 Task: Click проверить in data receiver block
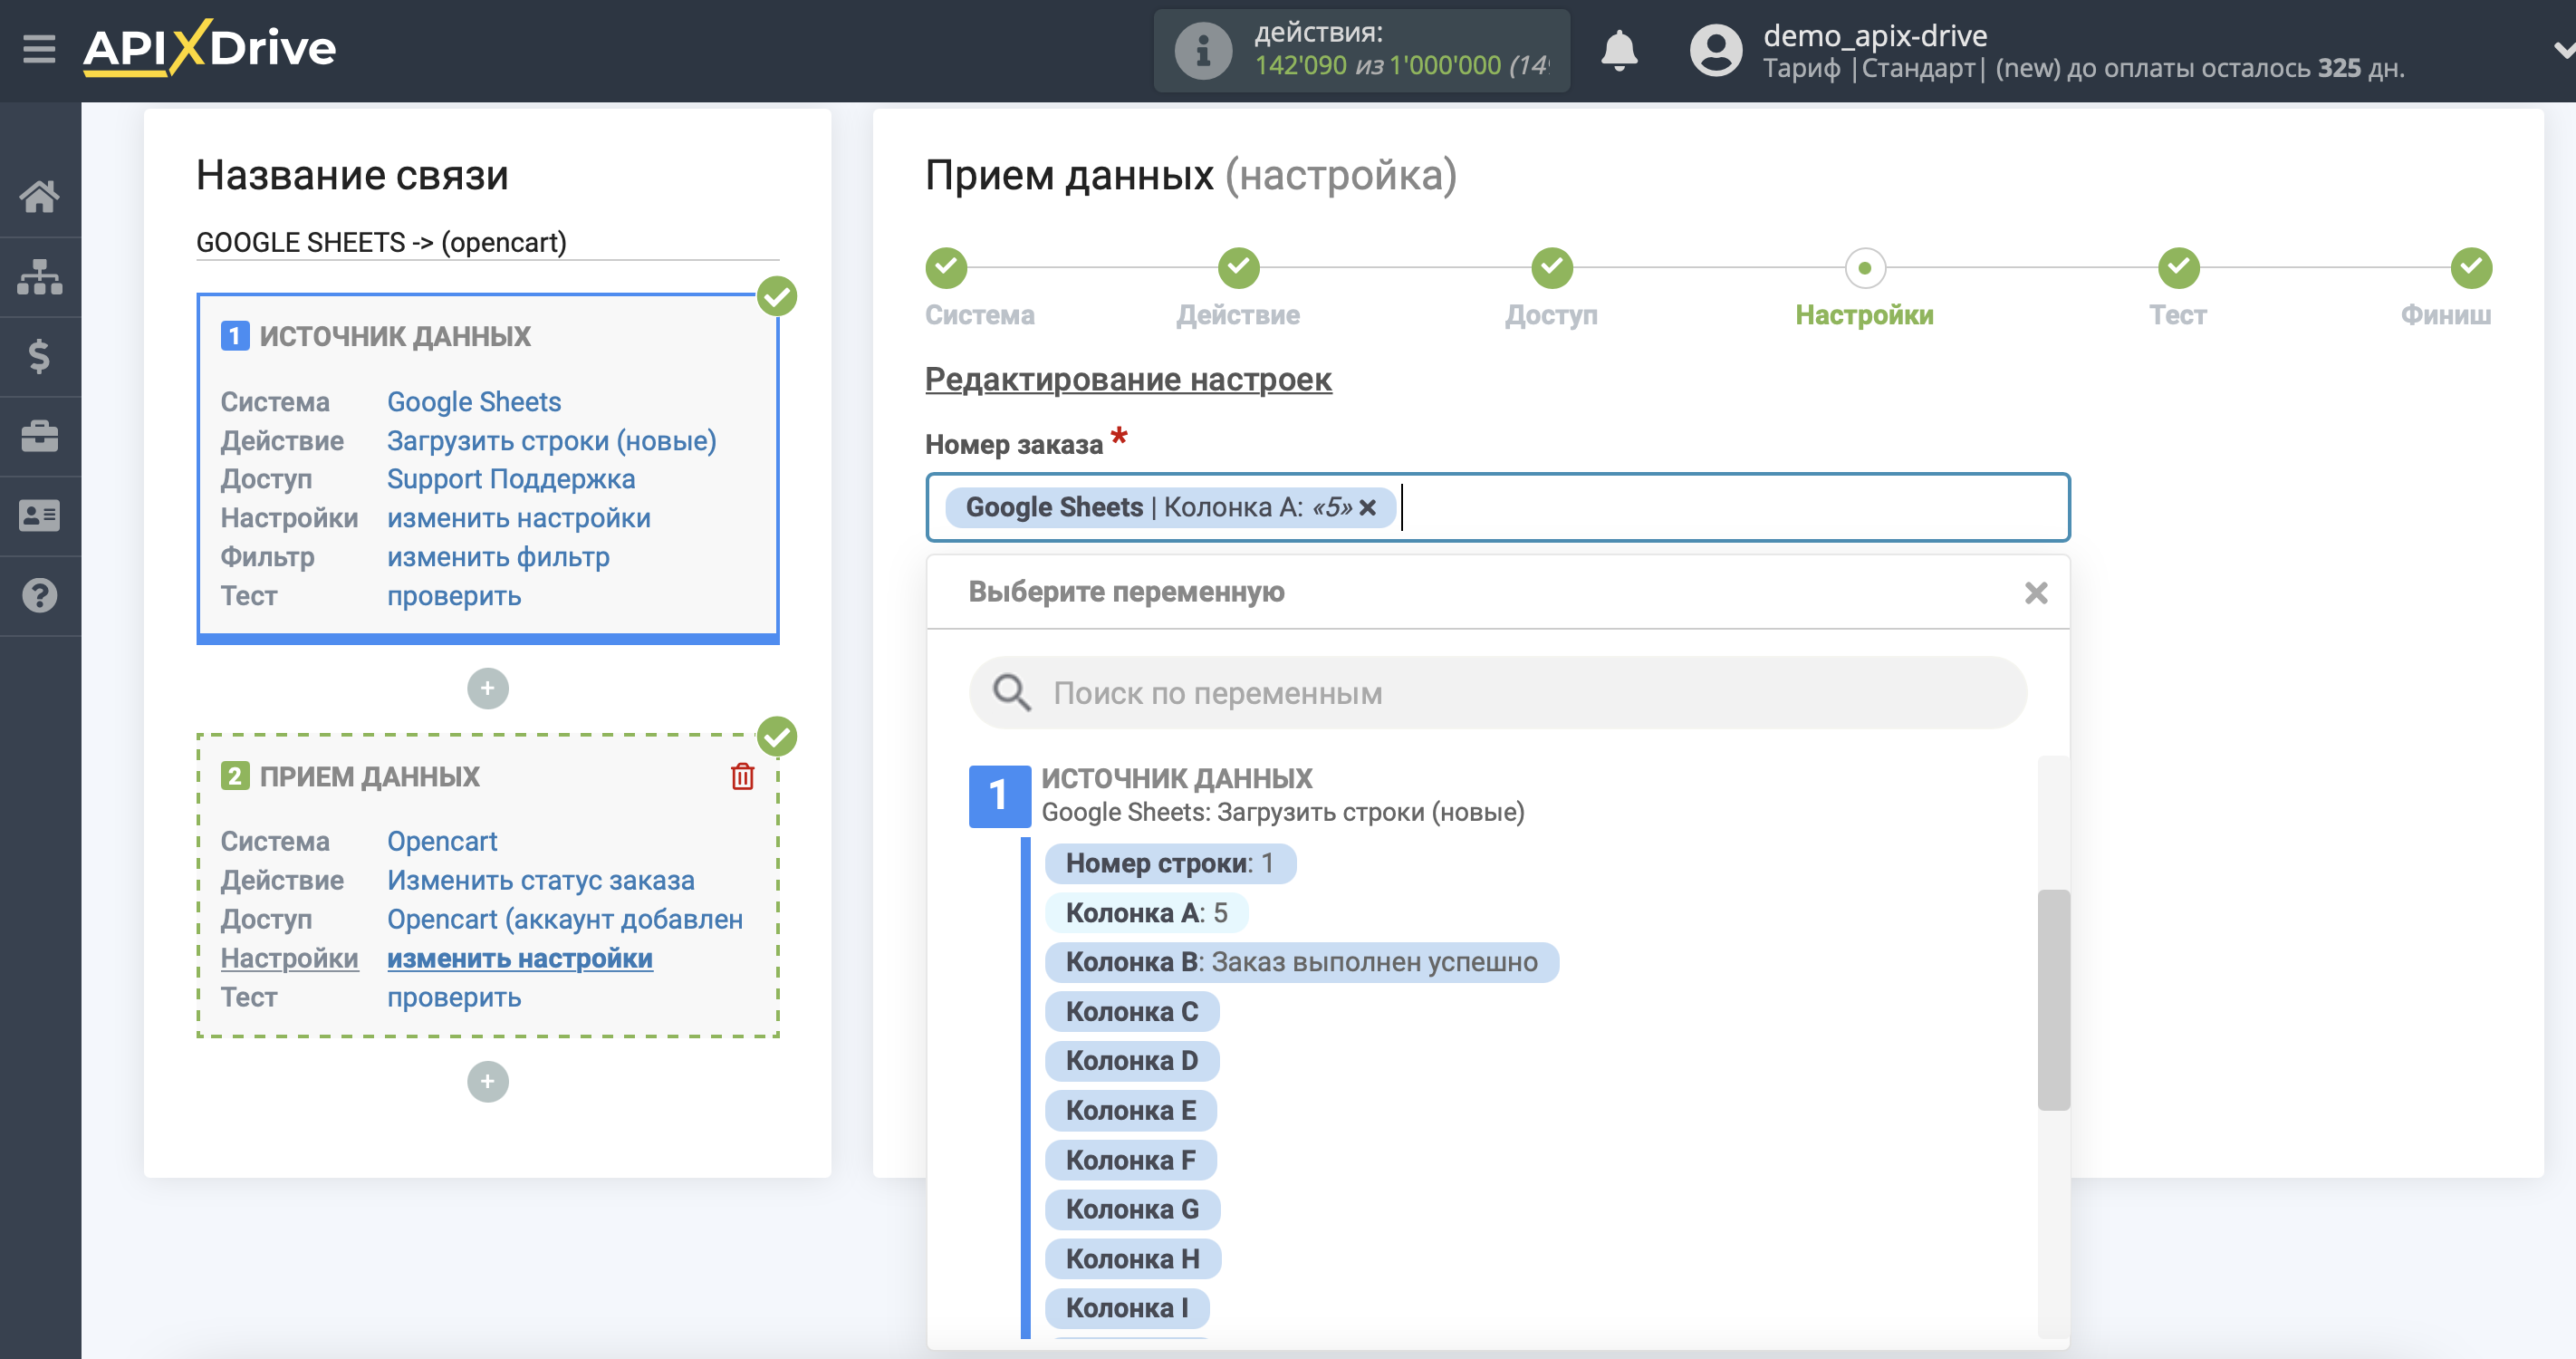[x=454, y=997]
